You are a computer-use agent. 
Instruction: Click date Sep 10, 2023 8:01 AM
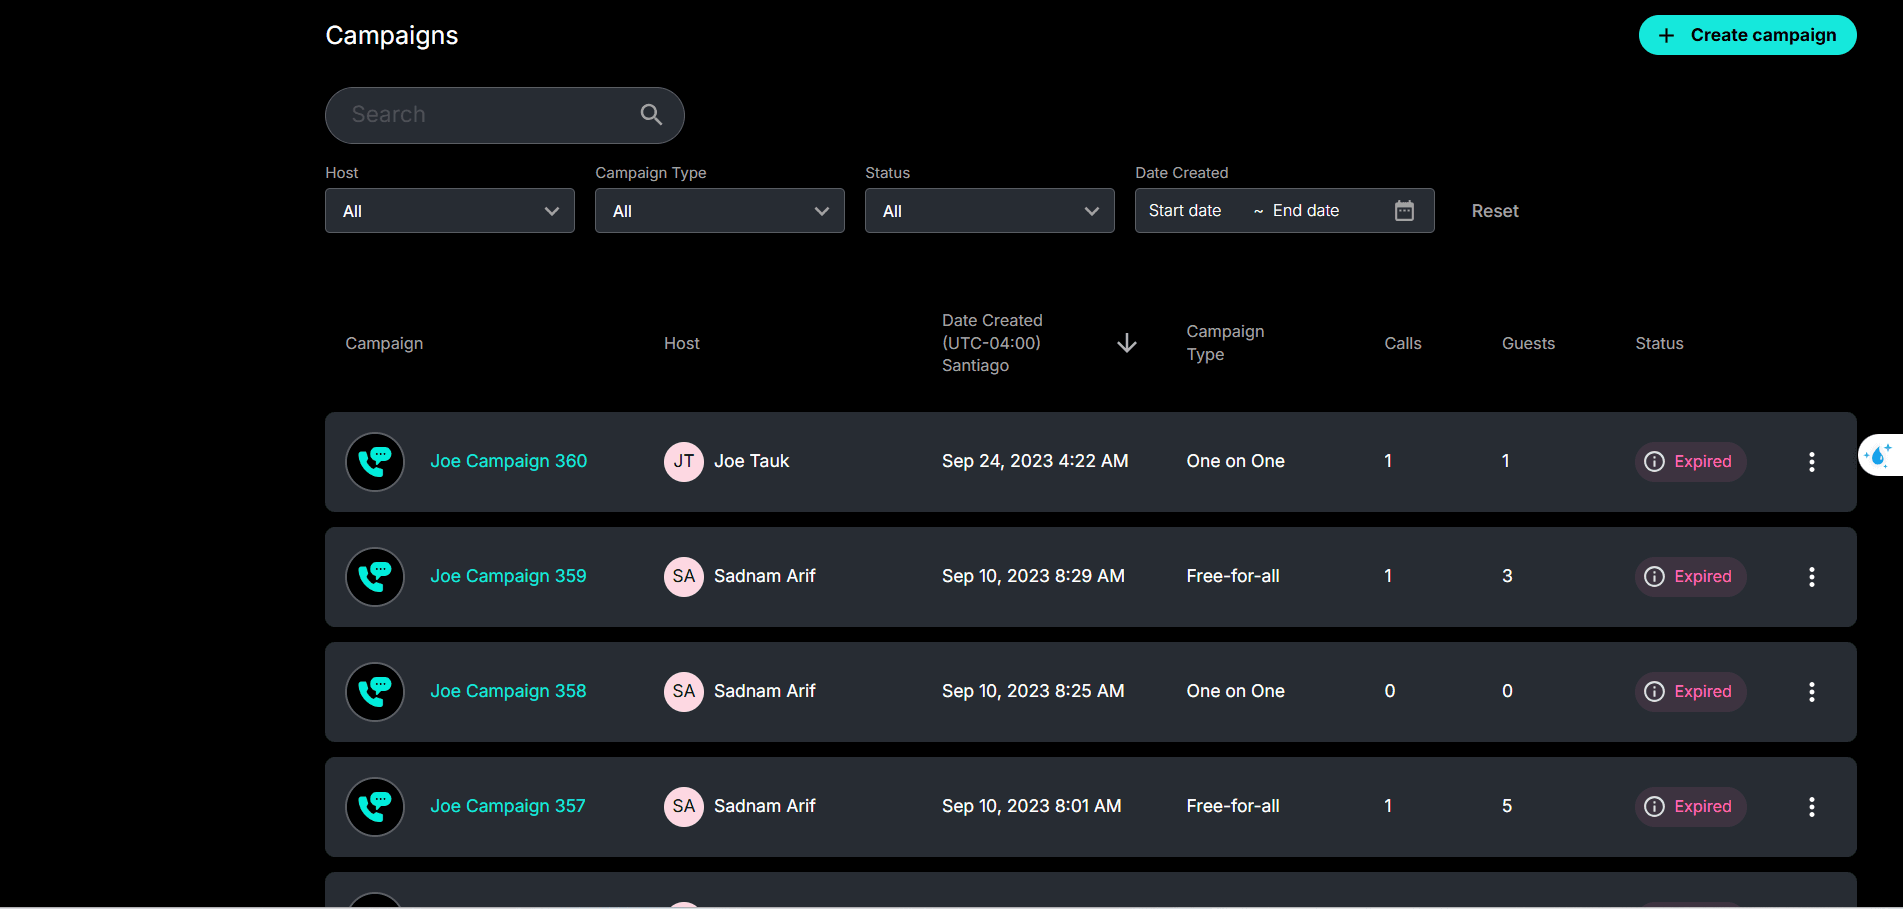pos(1032,806)
